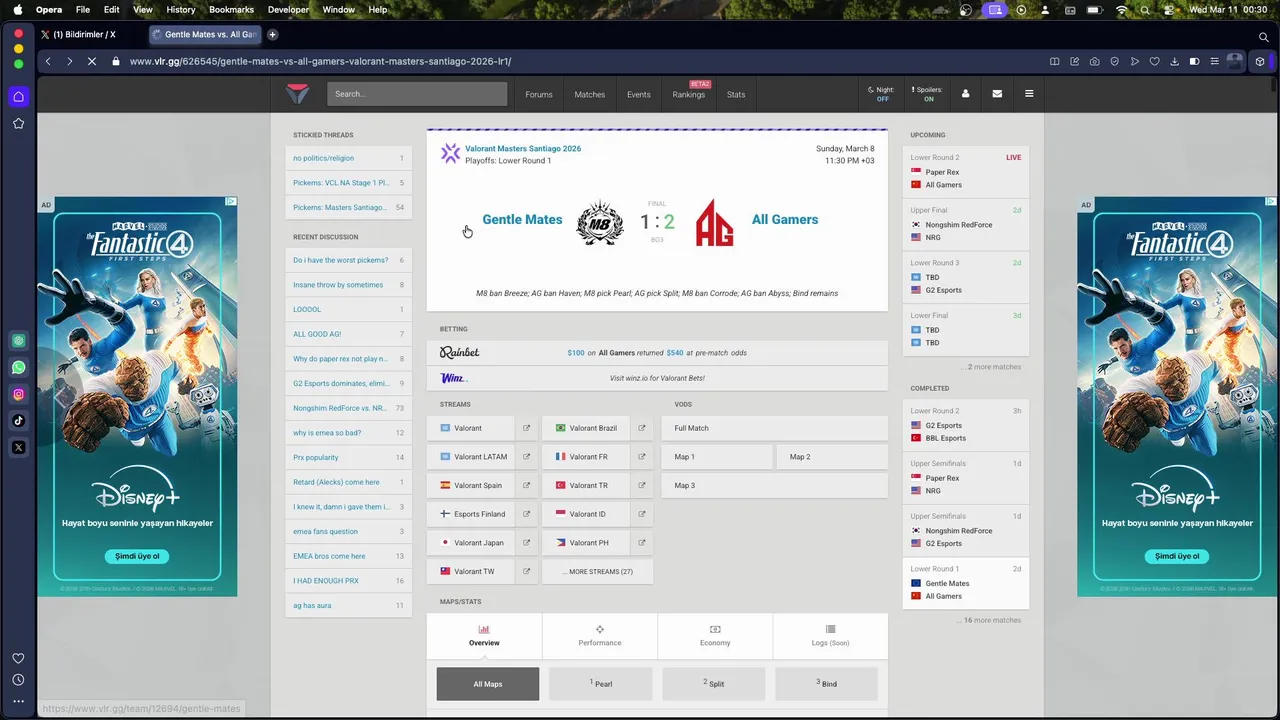Click the 'Şimdi üye ol' button on left ad
1280x720 pixels.
coord(137,556)
